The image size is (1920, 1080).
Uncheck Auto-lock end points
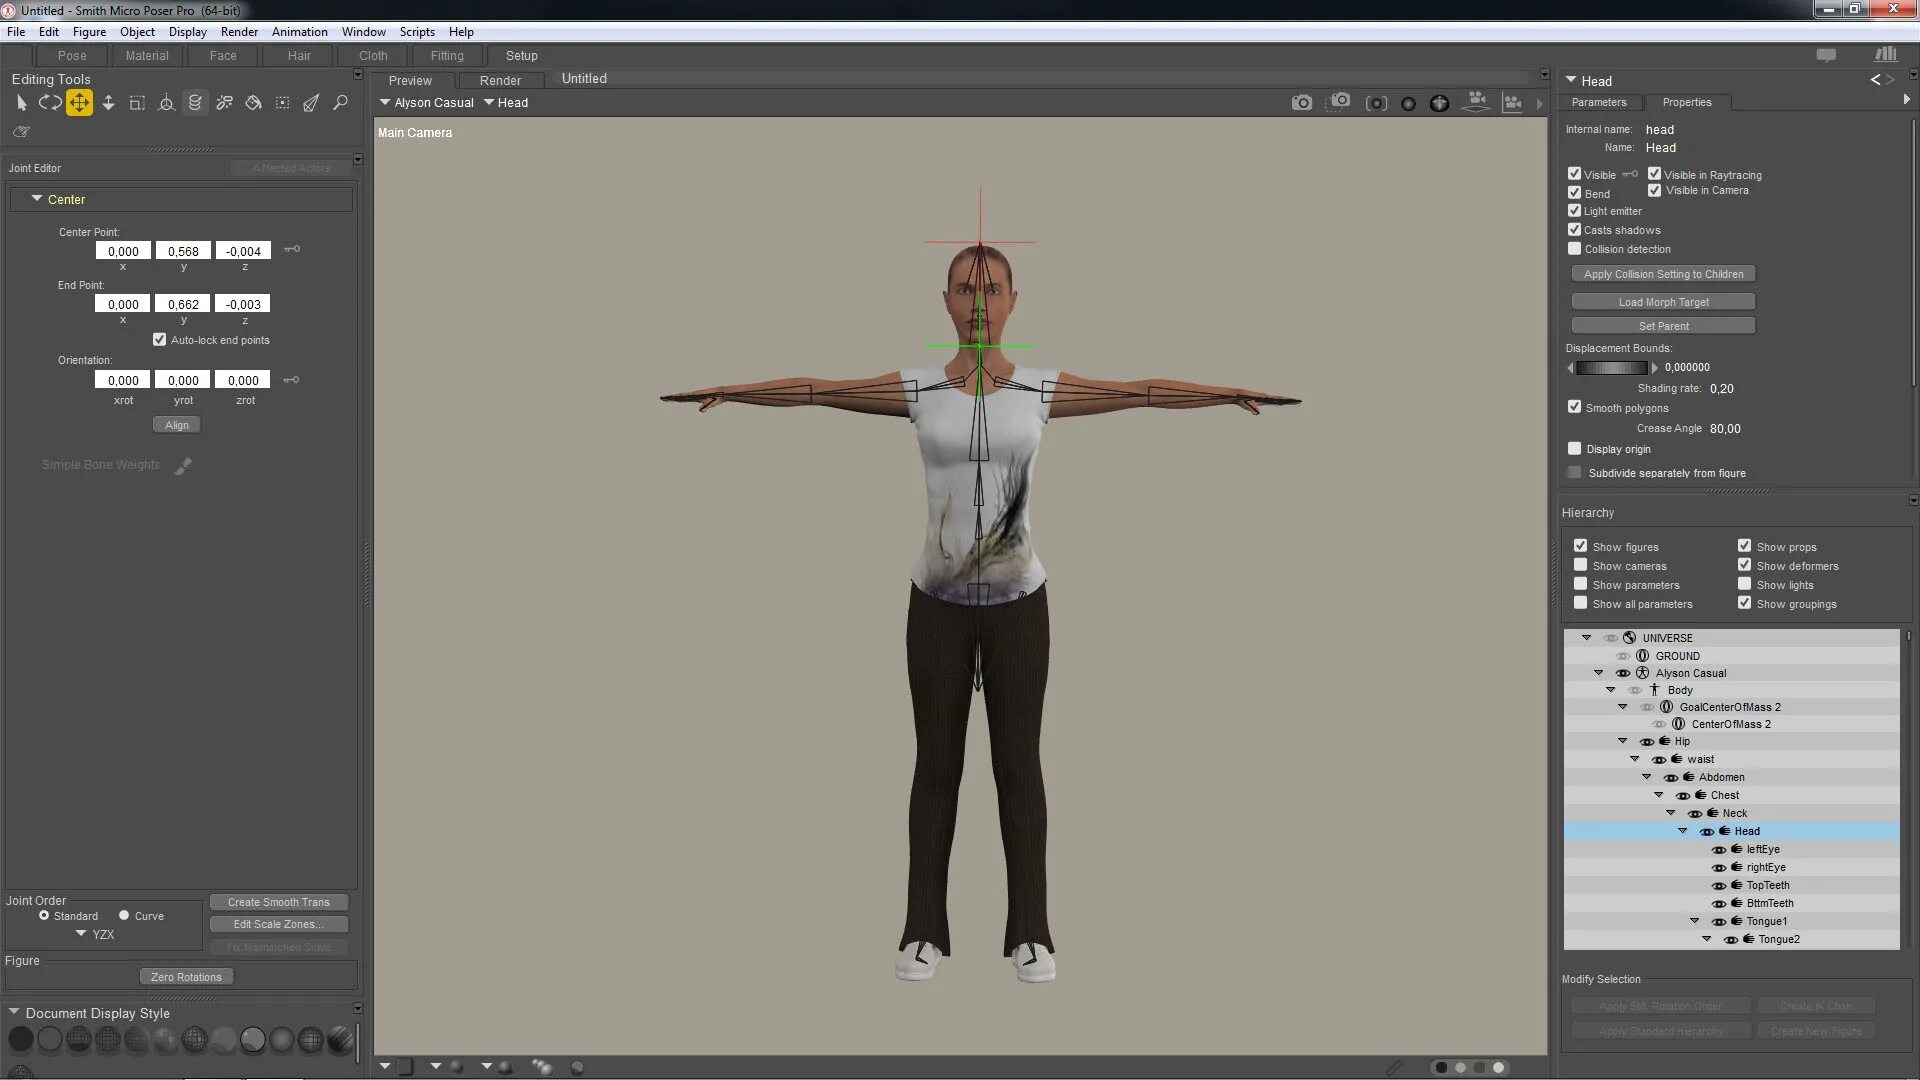click(159, 340)
